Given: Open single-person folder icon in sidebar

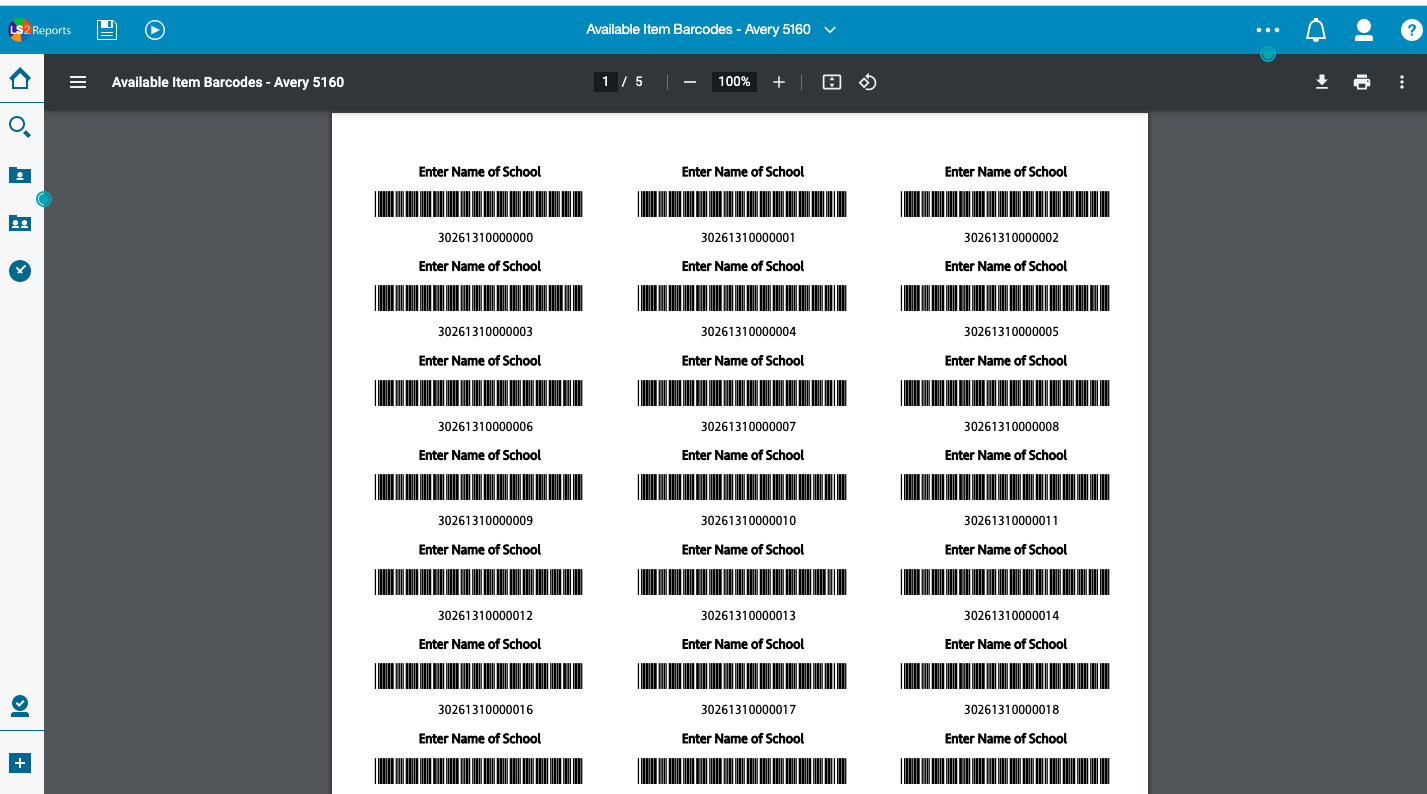Looking at the screenshot, I should [20, 175].
